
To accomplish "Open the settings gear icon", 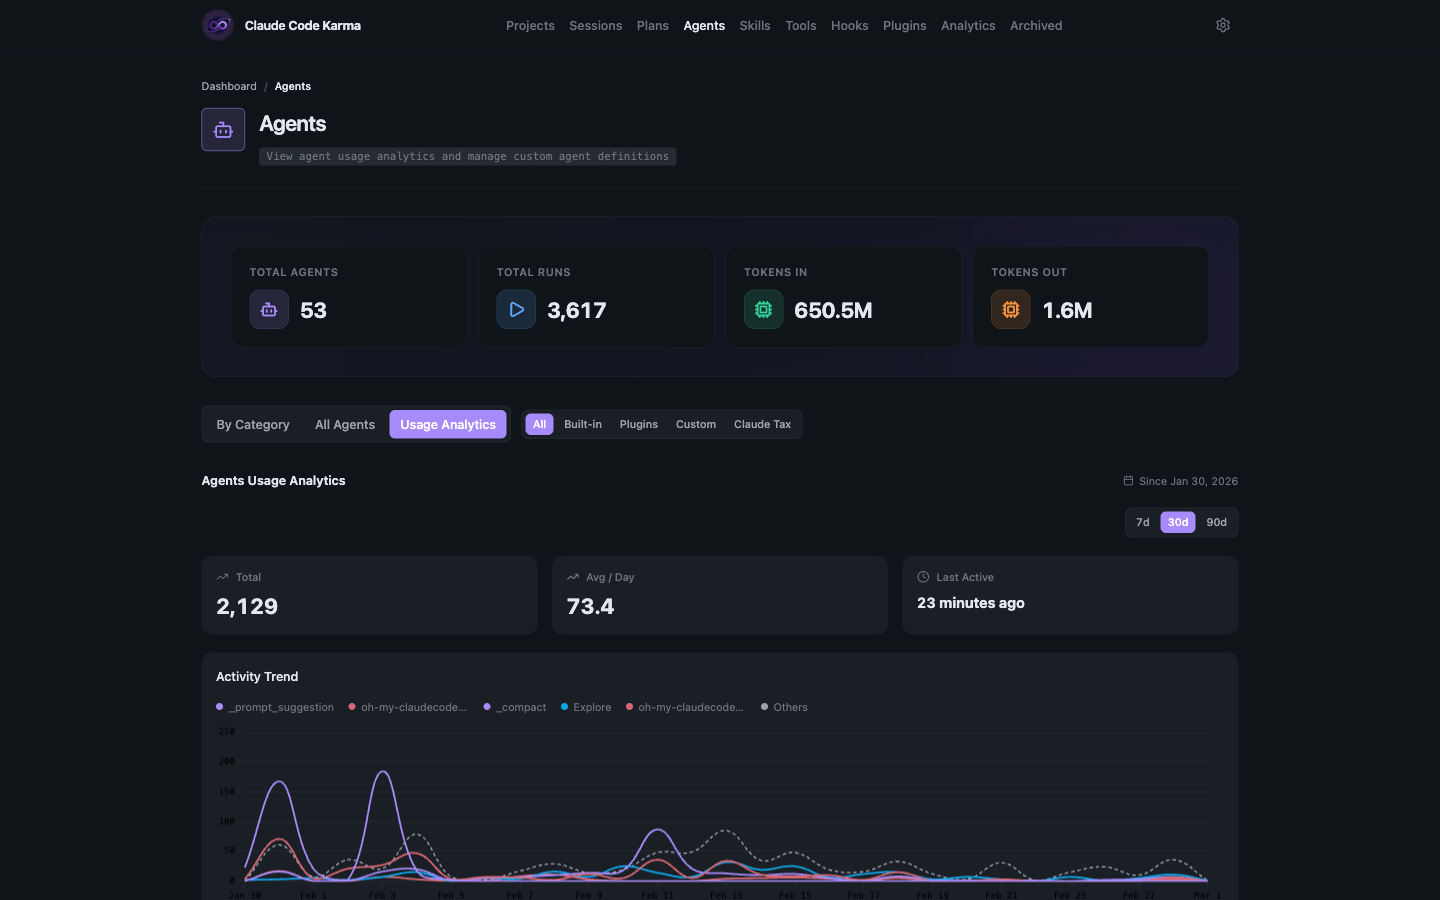I will [x=1222, y=24].
